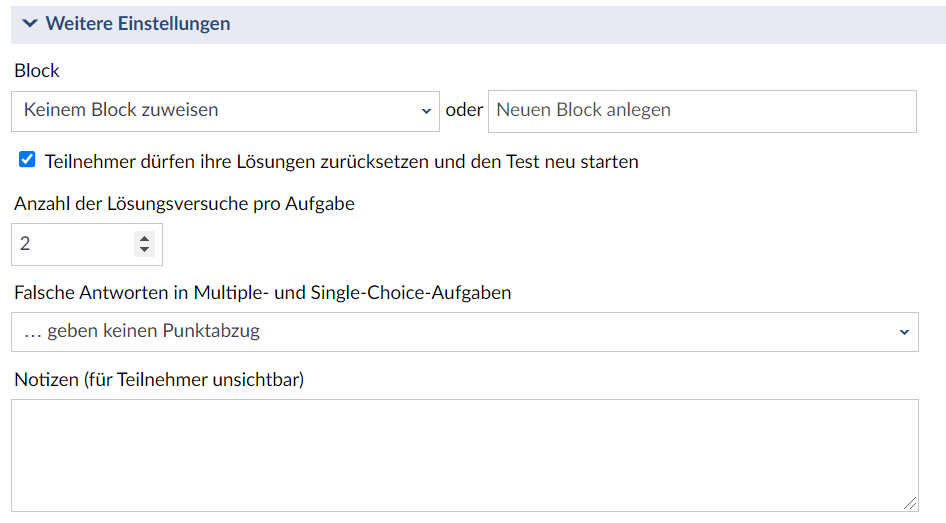The height and width of the screenshot is (523, 946).
Task: Open the geben keinen Punktabzug dropdown
Action: click(465, 332)
